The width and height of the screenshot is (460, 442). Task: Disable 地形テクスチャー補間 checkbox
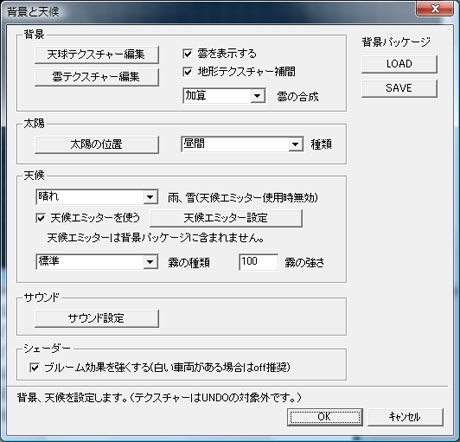(188, 72)
